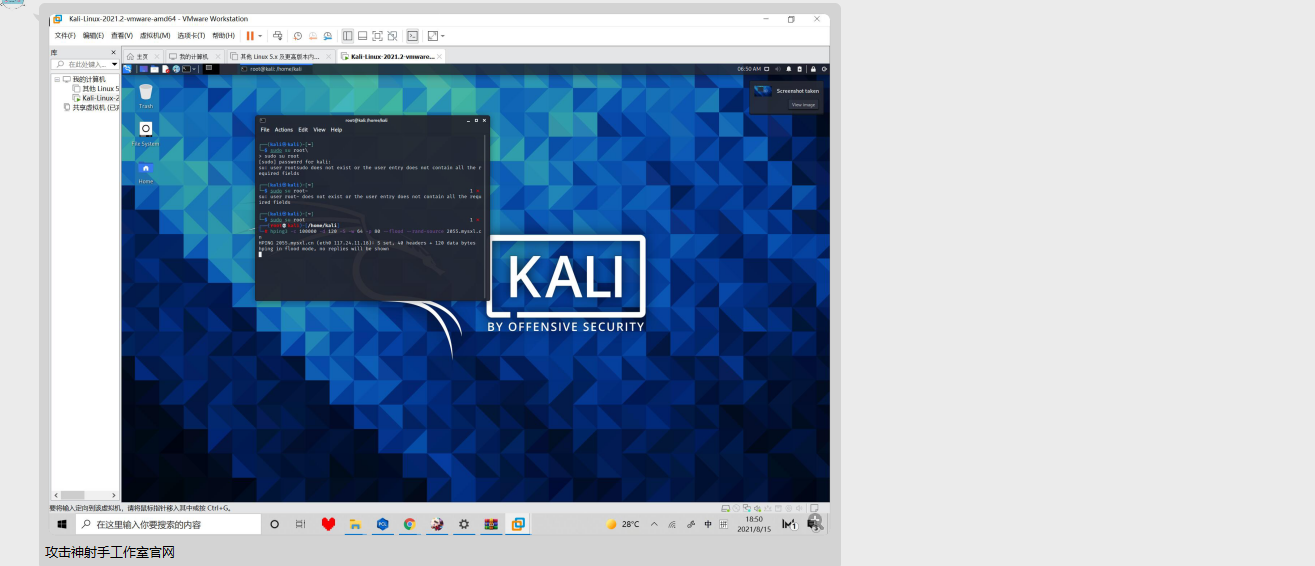Click the send Ctrl+Alt+Del toolbar icon
The height and width of the screenshot is (566, 1315).
[277, 36]
